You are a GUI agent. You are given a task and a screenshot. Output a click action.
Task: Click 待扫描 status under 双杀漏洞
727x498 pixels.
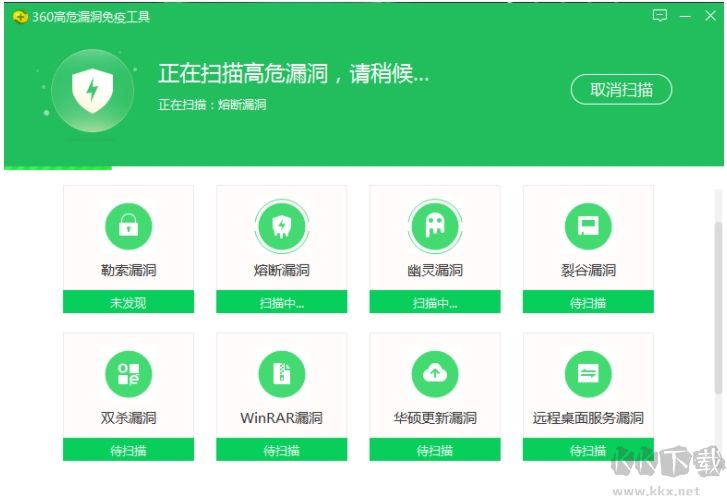pyautogui.click(x=128, y=449)
